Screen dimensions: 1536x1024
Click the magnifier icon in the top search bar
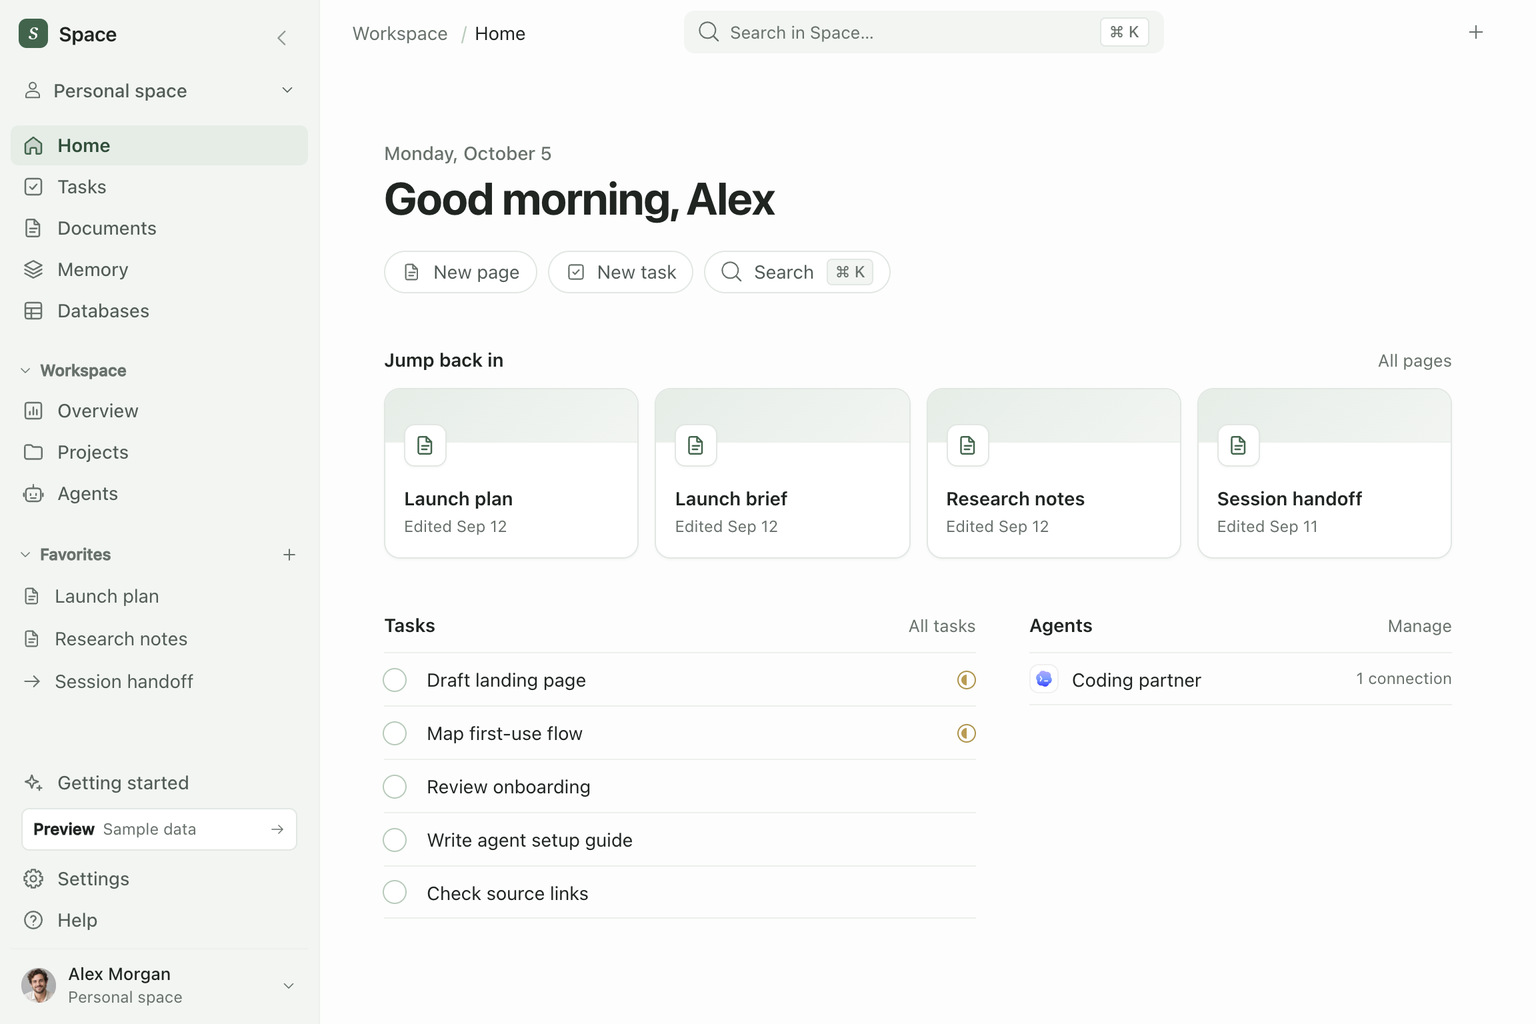click(709, 32)
